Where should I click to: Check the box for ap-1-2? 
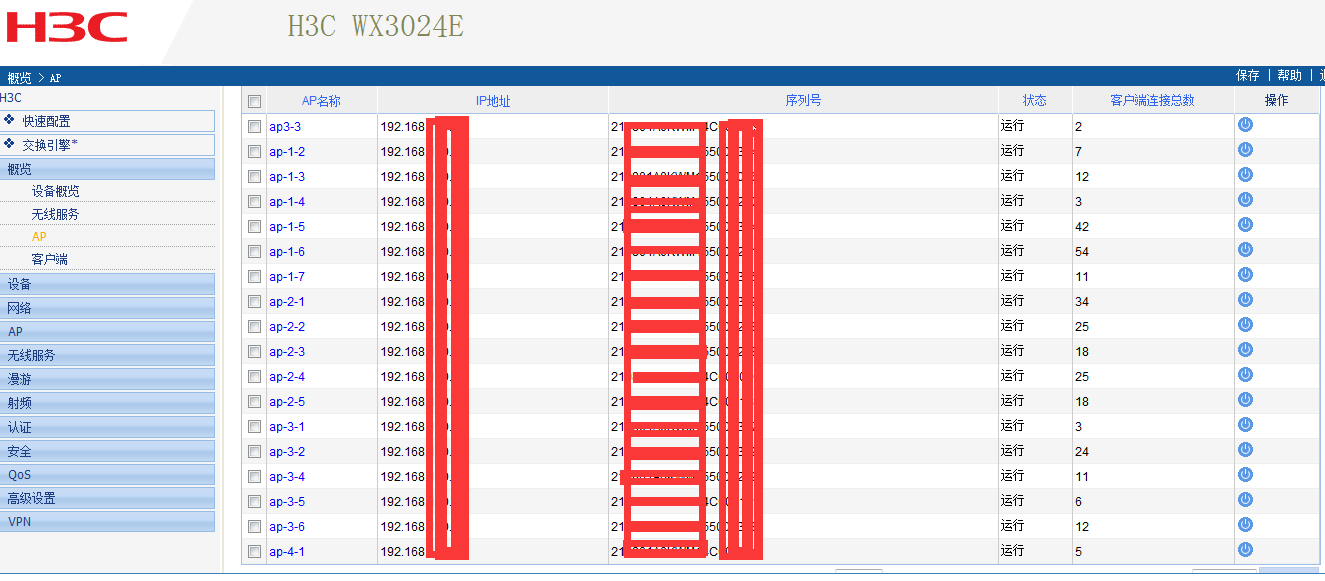pyautogui.click(x=254, y=152)
